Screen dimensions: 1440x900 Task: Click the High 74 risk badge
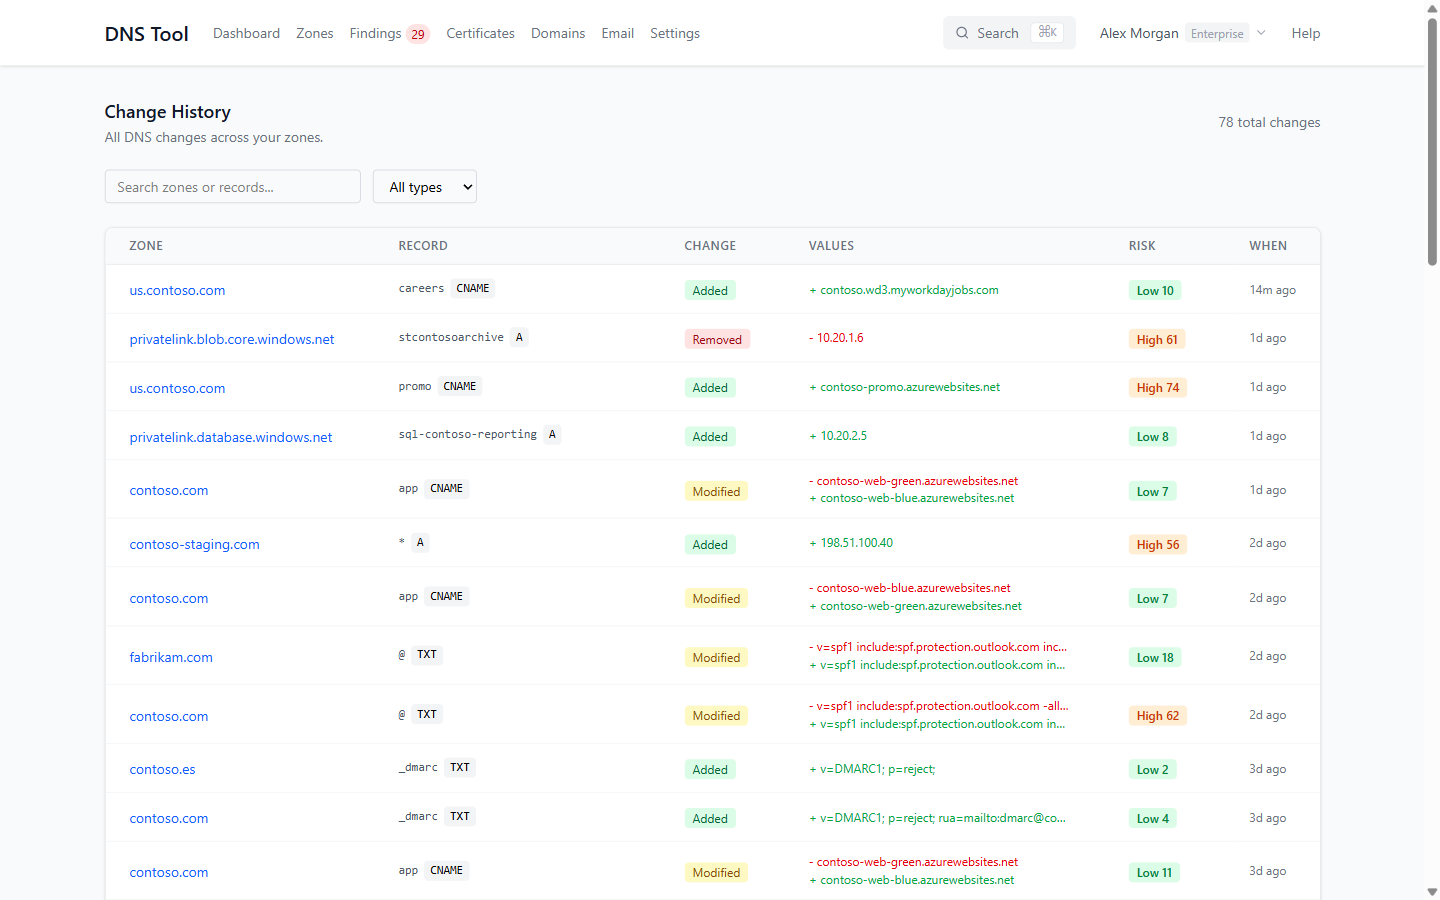coord(1158,388)
